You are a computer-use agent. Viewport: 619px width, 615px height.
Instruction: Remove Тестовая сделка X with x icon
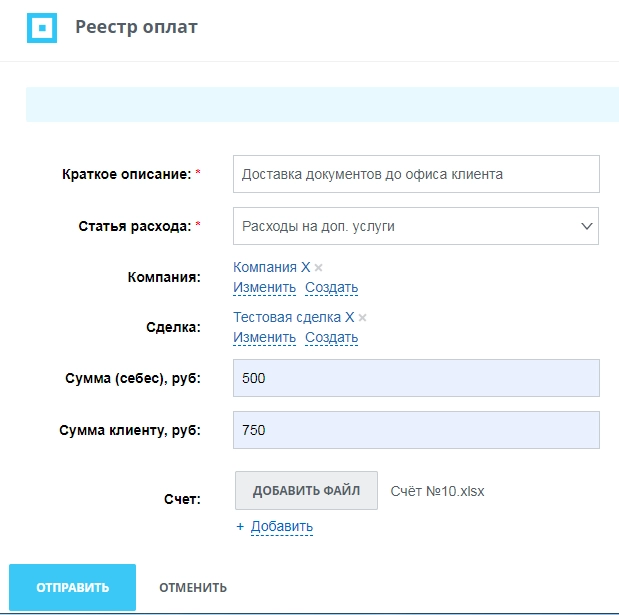(x=363, y=318)
